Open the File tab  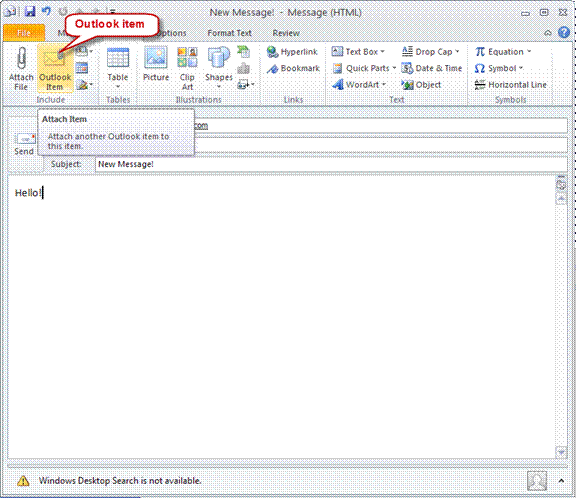click(24, 33)
